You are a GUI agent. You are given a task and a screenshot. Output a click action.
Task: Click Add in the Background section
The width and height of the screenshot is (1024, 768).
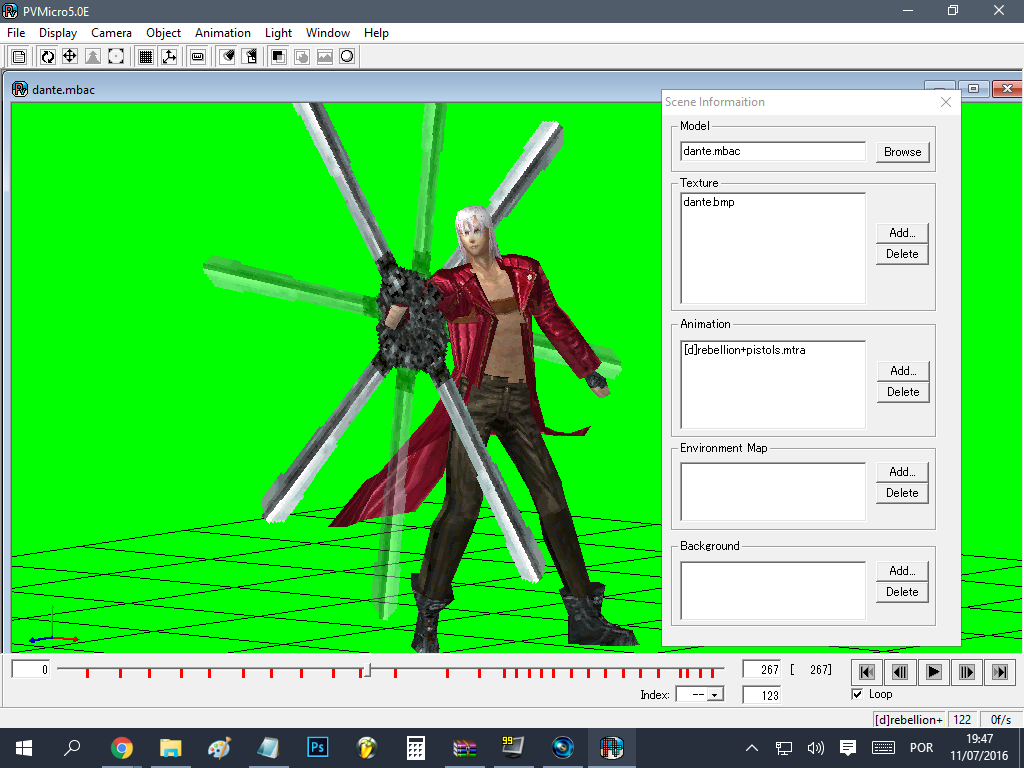coord(902,571)
